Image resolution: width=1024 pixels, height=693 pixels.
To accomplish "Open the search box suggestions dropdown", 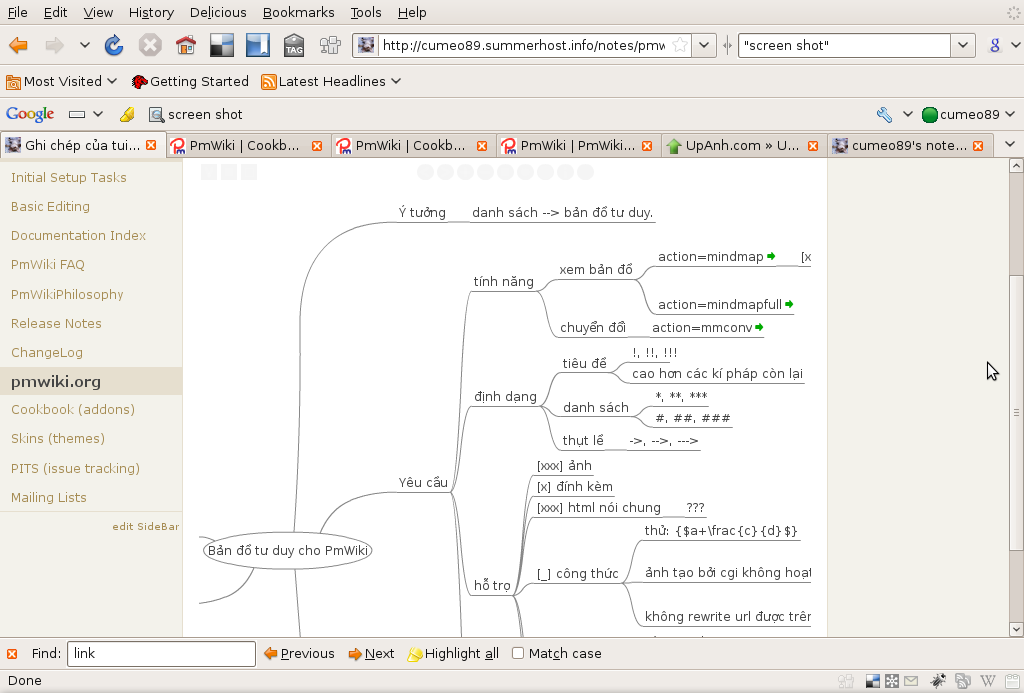I will (x=963, y=45).
